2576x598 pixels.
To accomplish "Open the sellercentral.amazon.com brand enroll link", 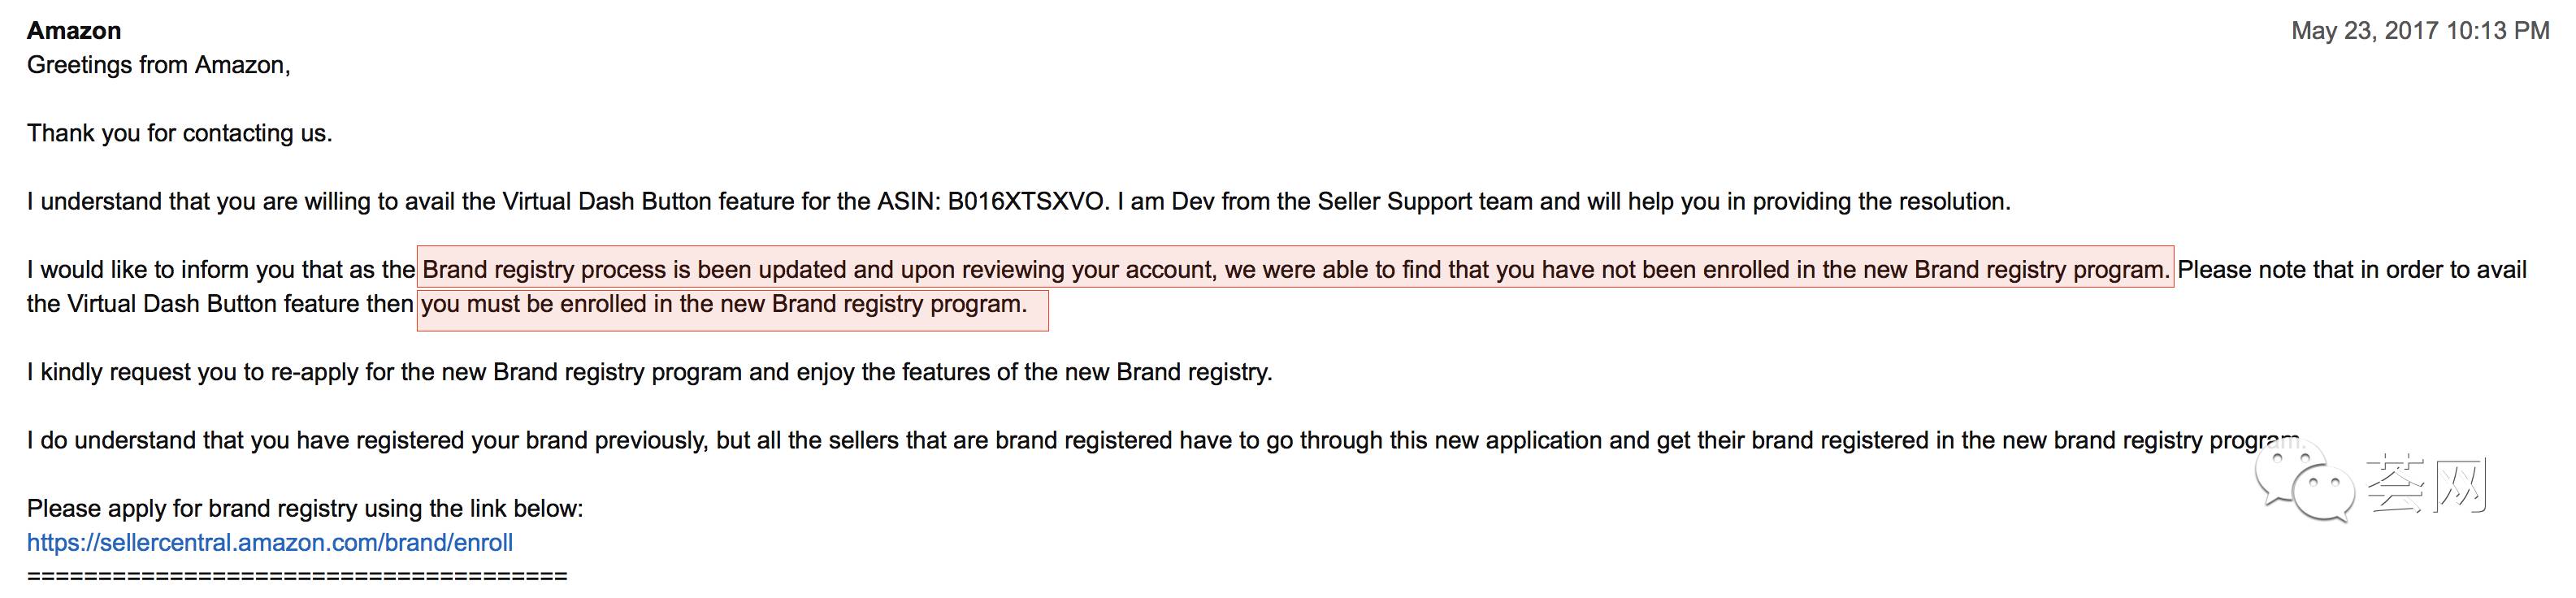I will [x=270, y=542].
